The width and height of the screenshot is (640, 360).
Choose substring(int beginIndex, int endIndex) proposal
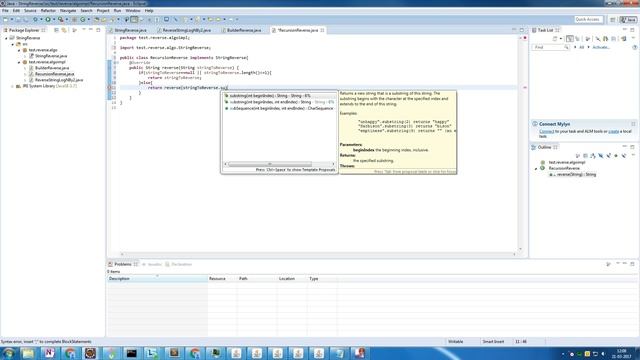point(279,102)
